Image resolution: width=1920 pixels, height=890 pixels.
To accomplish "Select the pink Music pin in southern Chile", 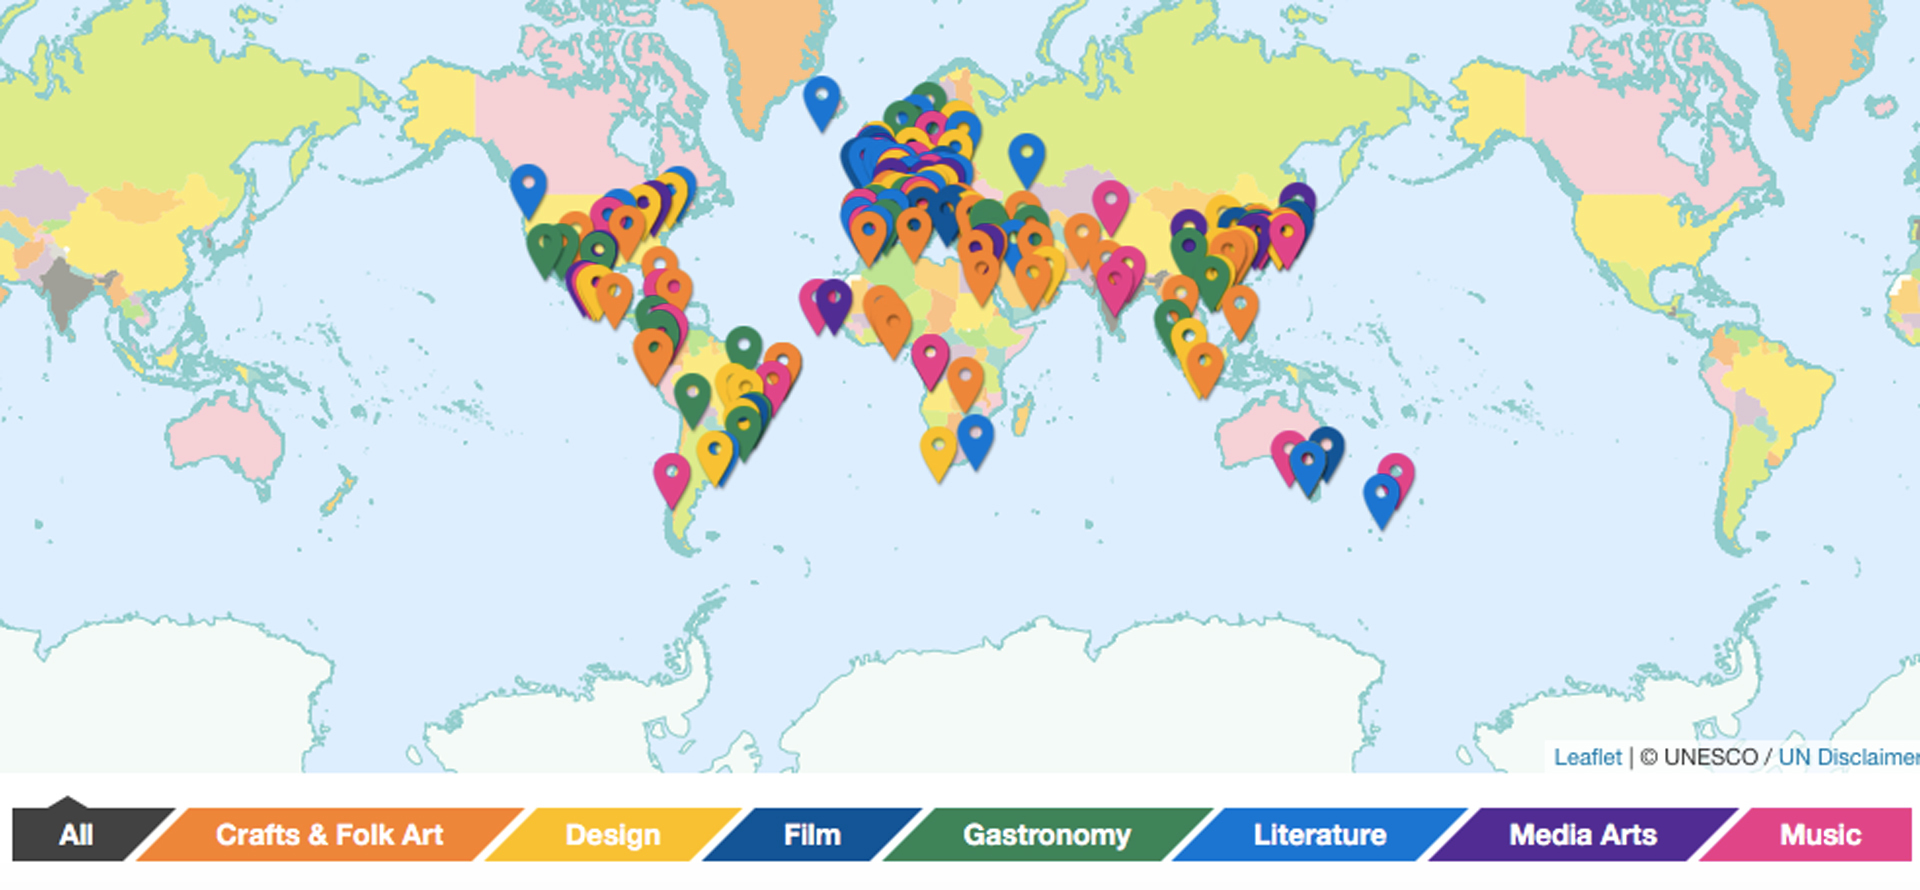I will point(672,479).
